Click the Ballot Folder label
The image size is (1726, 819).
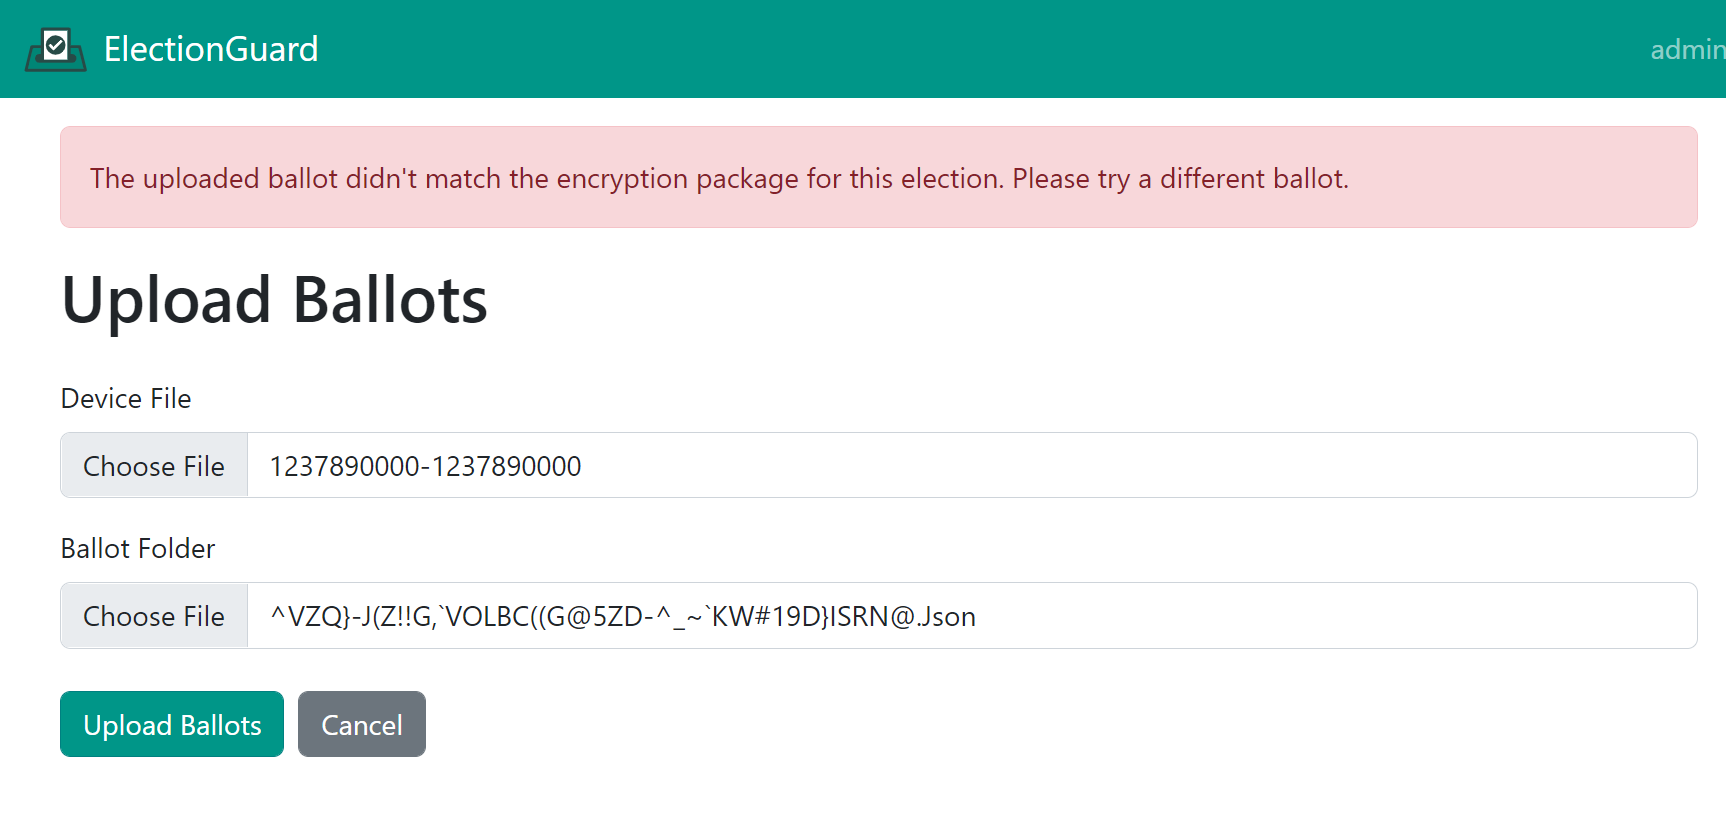138,548
